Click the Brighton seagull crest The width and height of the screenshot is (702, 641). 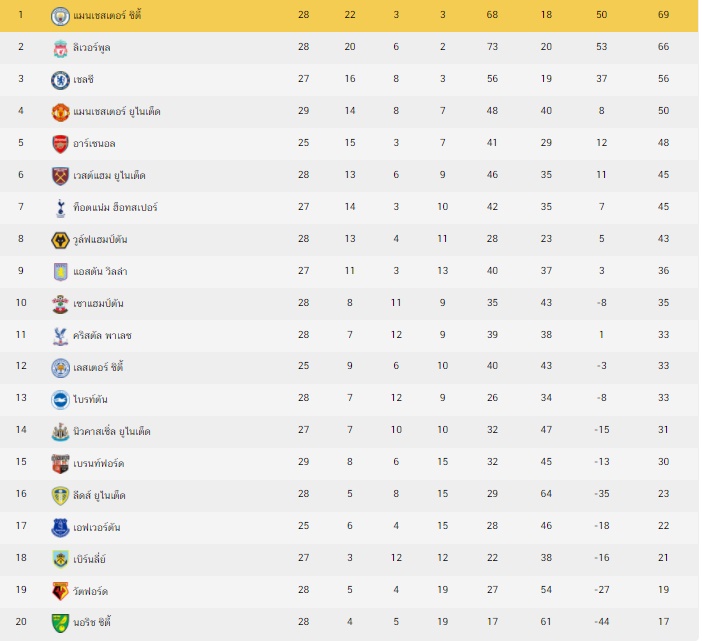[60, 400]
